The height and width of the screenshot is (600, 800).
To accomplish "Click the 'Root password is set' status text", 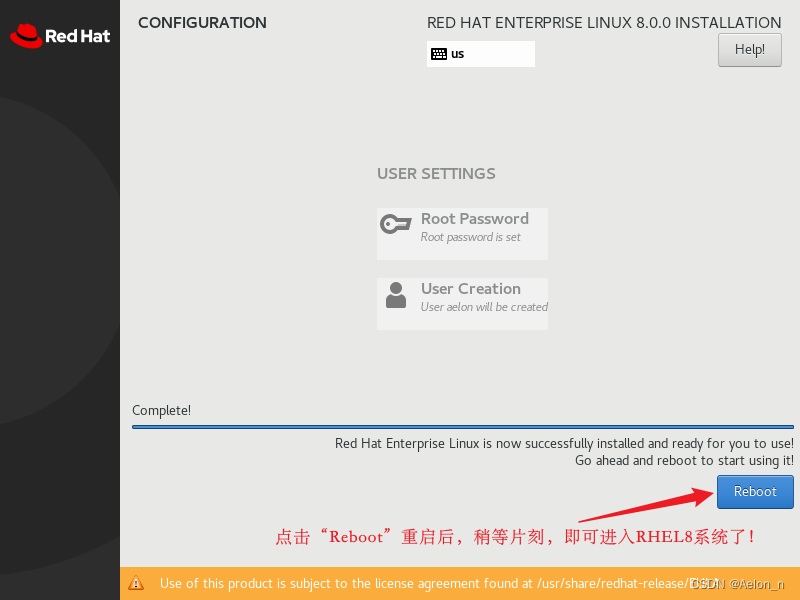I will (470, 237).
